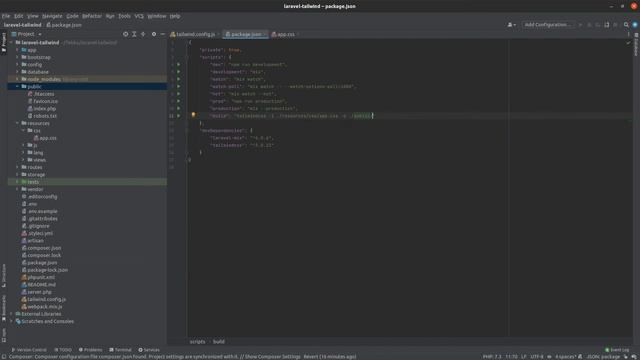Open the user account icon dropdown
The width and height of the screenshot is (640, 360).
point(511,25)
